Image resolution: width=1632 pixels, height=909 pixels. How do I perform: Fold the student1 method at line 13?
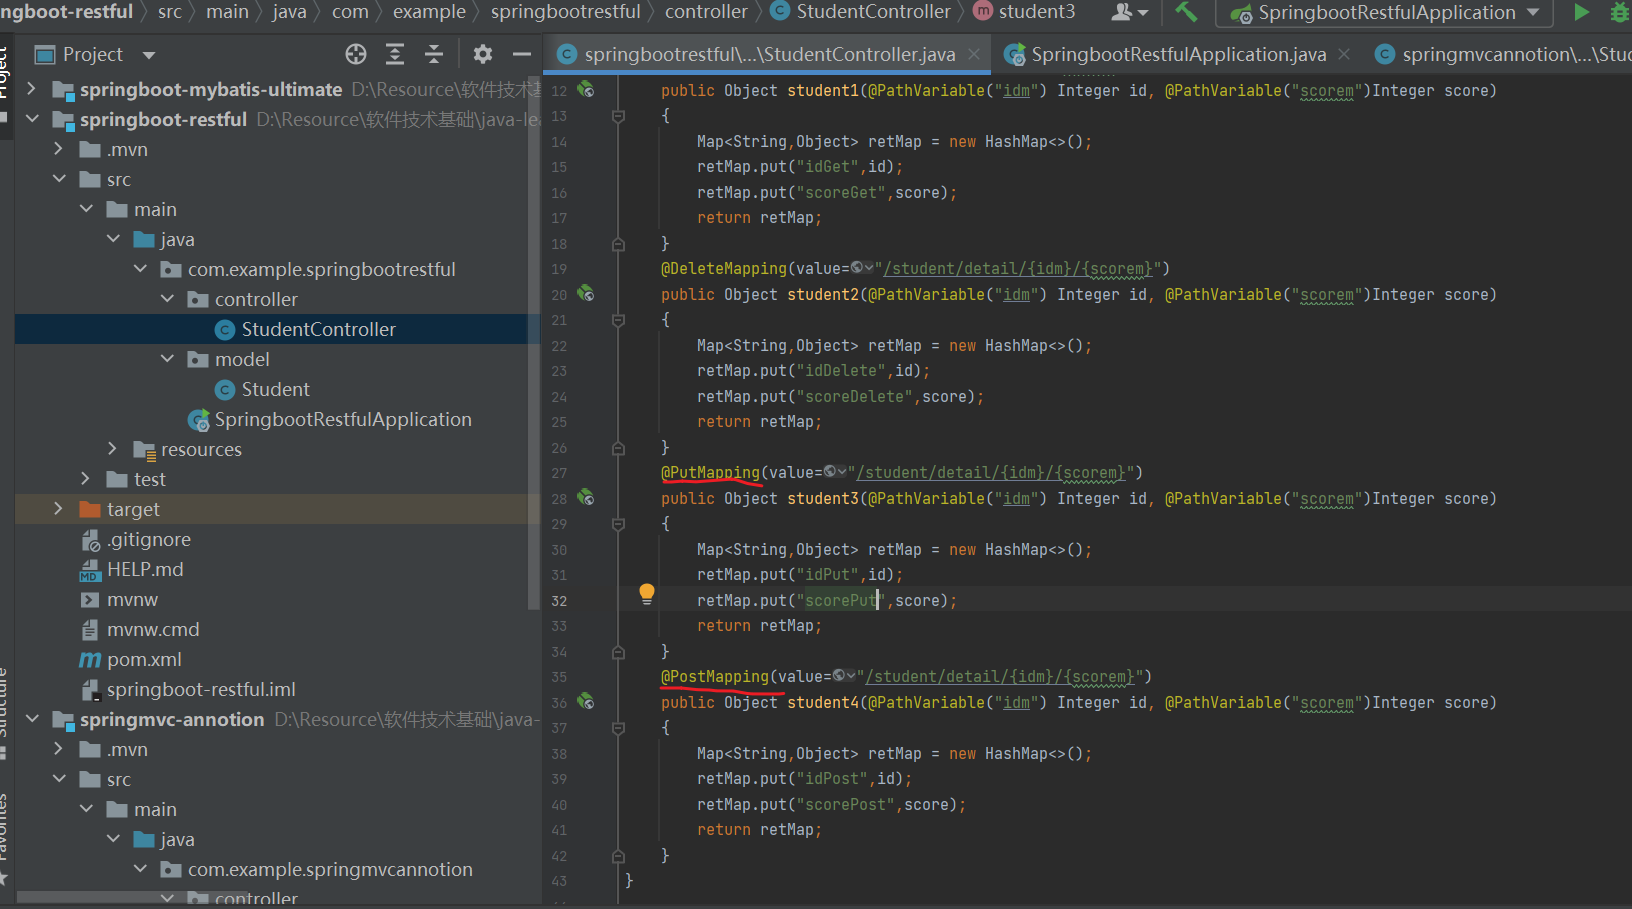618,116
